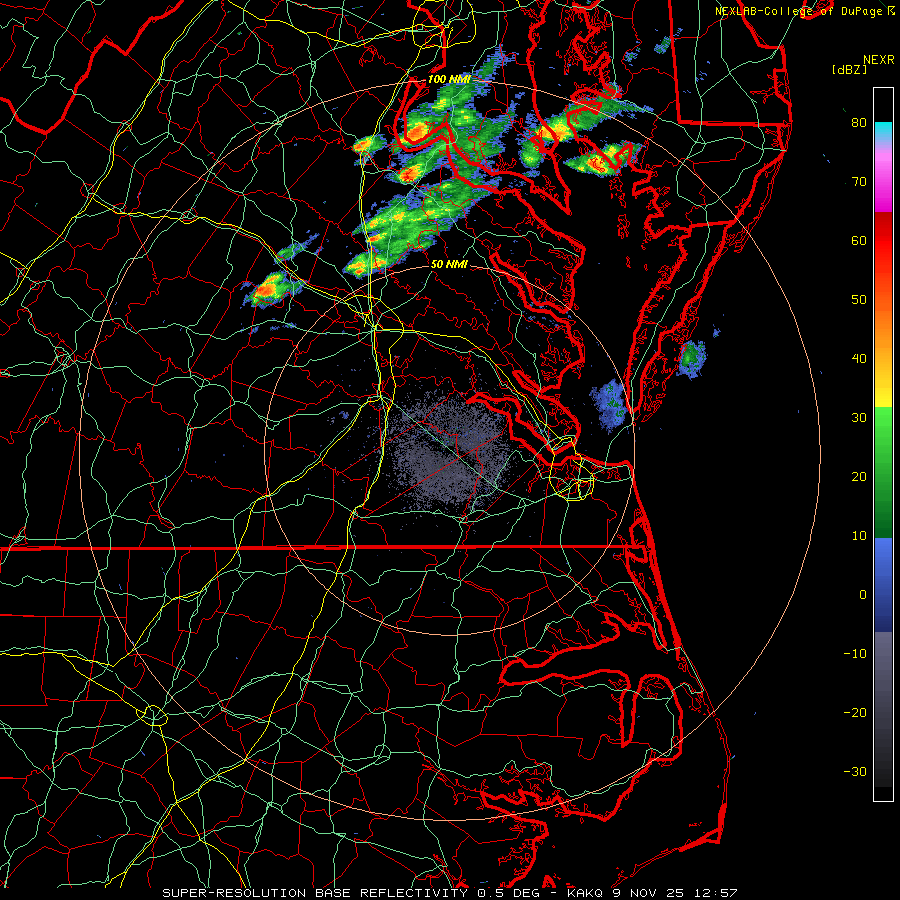
Task: Click the 20 dBZ scale value
Action: [x=859, y=477]
